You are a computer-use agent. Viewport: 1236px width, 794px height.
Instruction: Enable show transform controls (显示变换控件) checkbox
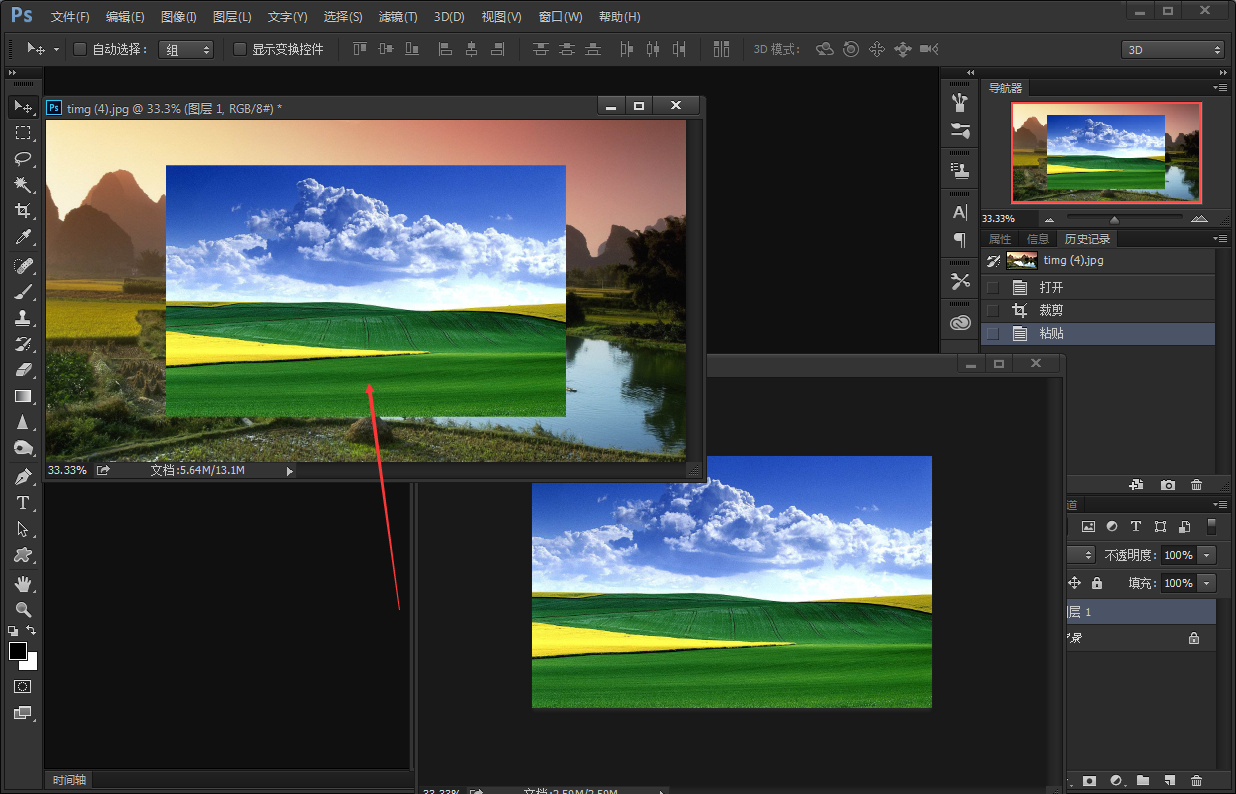(240, 49)
